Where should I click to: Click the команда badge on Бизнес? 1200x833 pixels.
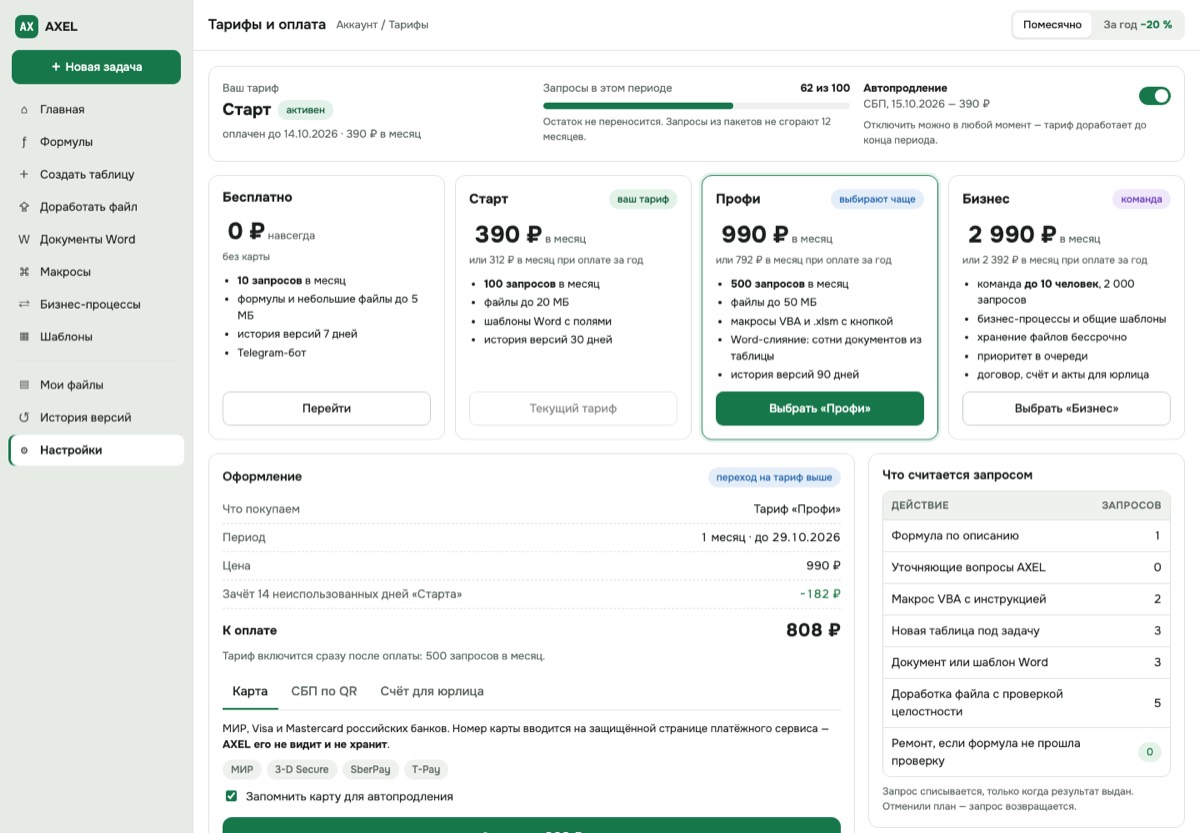click(x=1141, y=199)
